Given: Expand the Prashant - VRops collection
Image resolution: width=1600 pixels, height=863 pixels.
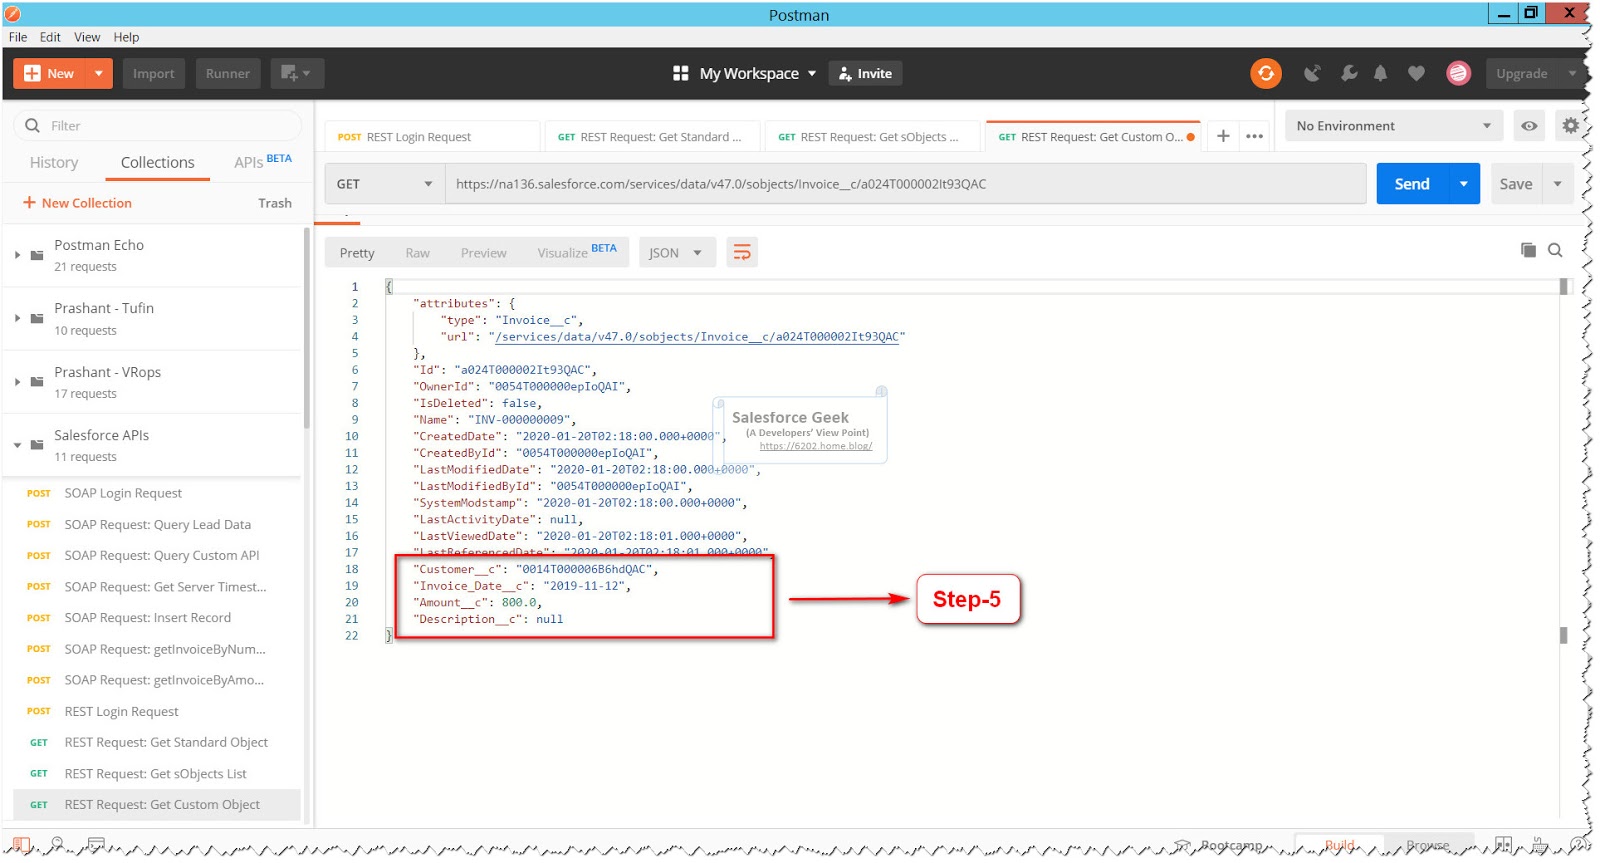Looking at the screenshot, I should point(17,381).
